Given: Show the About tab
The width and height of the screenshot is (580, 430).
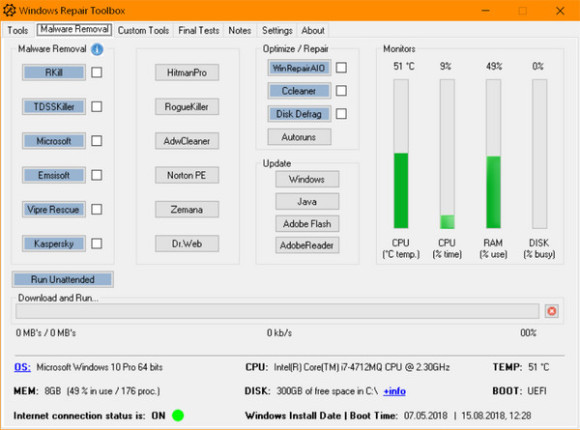Looking at the screenshot, I should 313,30.
